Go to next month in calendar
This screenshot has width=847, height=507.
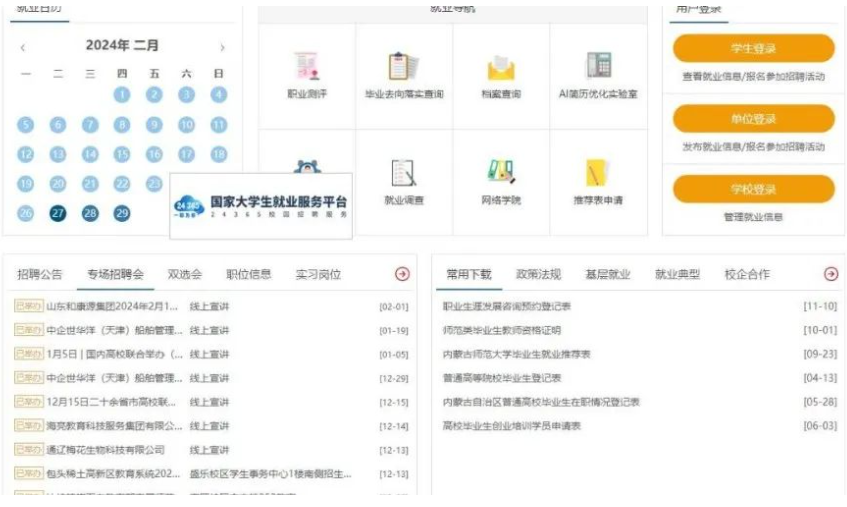click(x=222, y=47)
